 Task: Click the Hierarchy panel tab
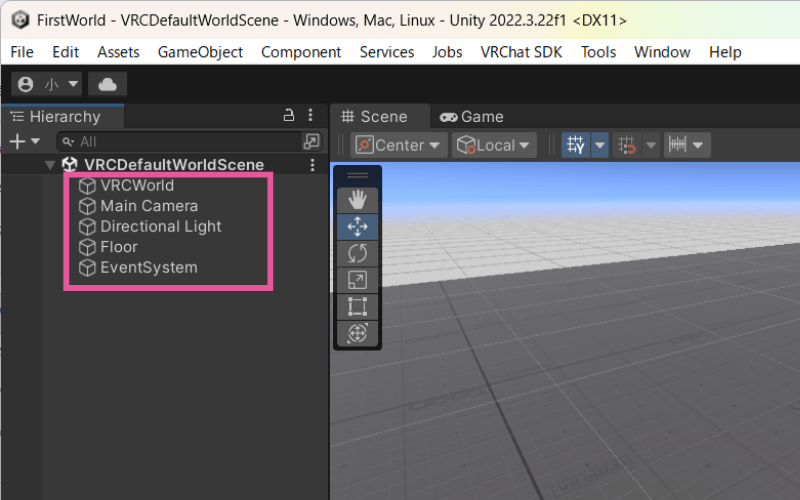tap(63, 117)
